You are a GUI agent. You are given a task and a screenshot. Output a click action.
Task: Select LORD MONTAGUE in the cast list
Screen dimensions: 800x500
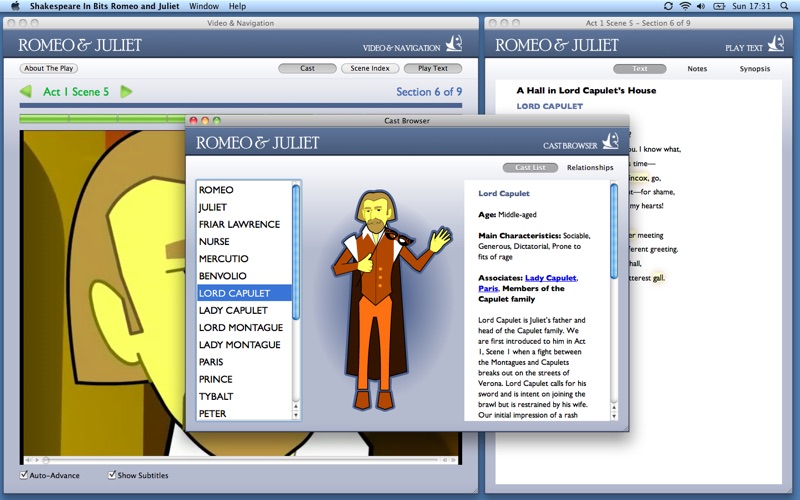tap(244, 328)
